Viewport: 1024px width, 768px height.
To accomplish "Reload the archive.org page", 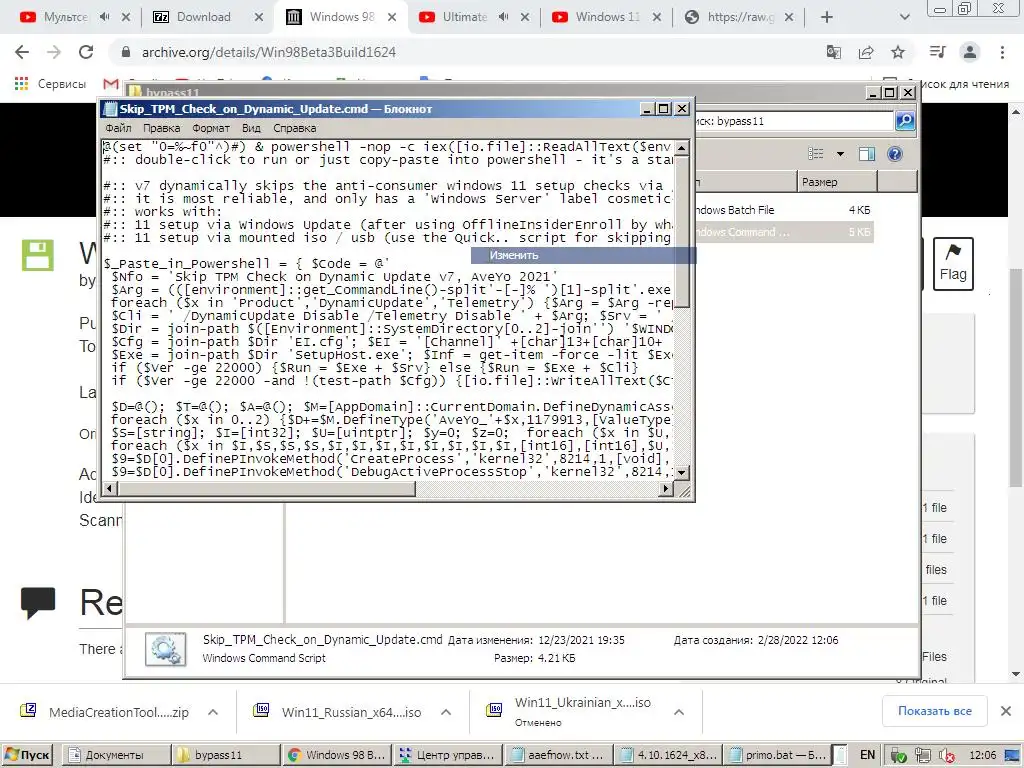I will [x=86, y=52].
